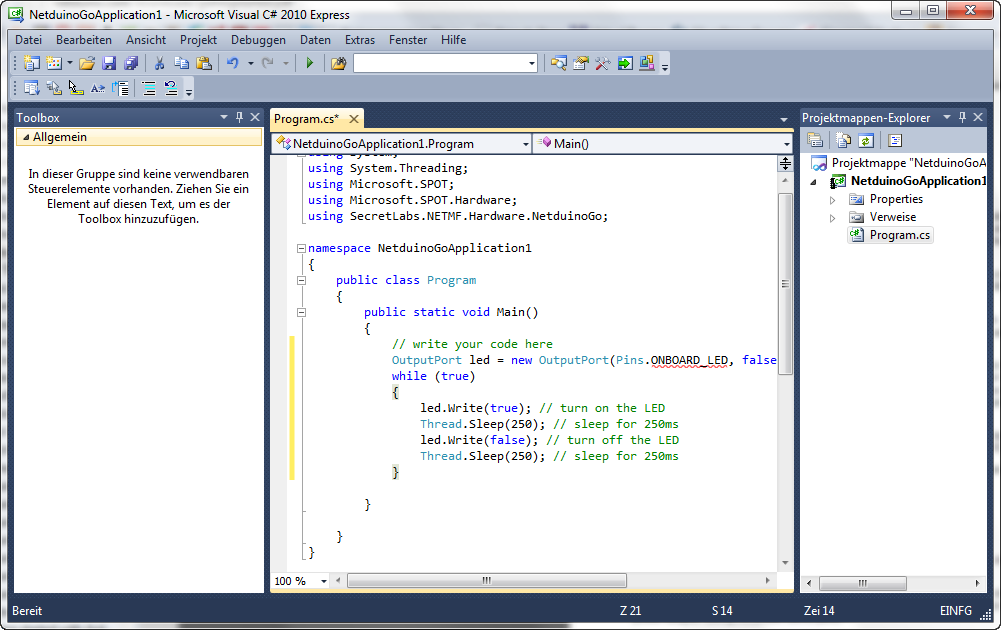The image size is (1001, 630).
Task: Click the Add New Item icon
Action: pos(54,63)
